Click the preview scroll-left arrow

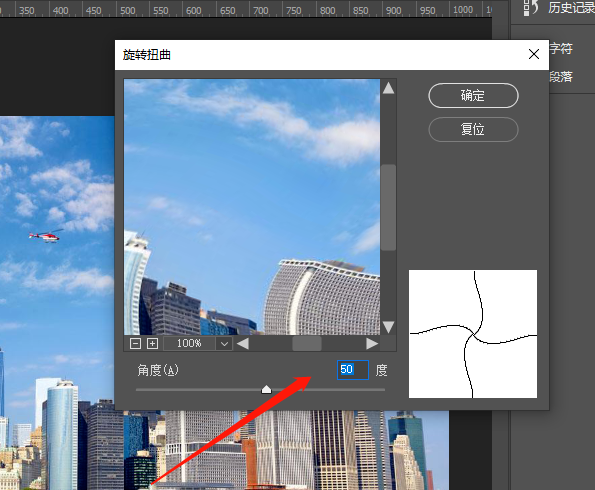click(x=243, y=344)
